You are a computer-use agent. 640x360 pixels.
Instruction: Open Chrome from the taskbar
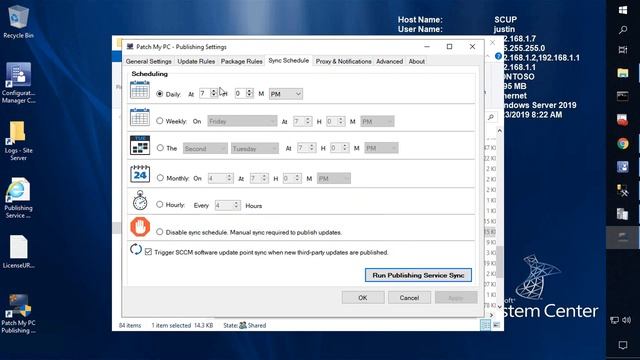click(x=623, y=144)
